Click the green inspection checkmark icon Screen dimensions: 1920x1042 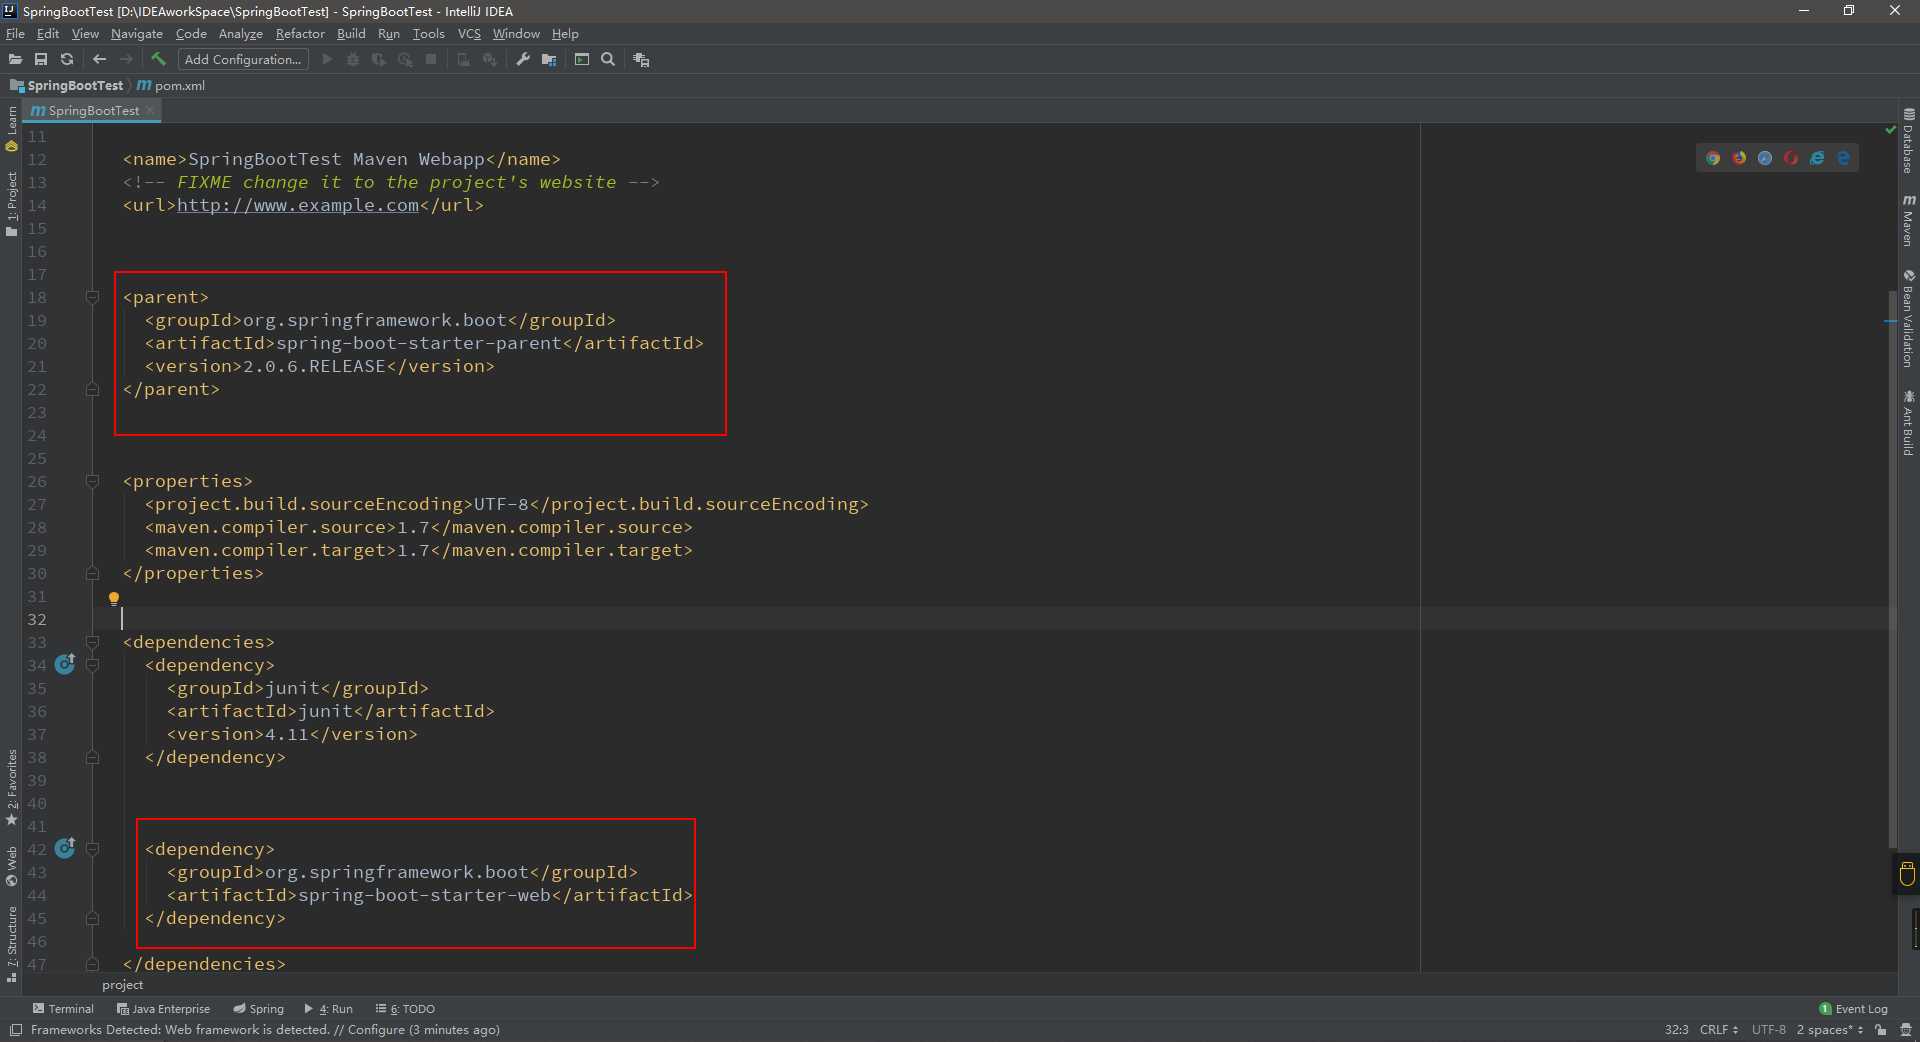[1890, 130]
